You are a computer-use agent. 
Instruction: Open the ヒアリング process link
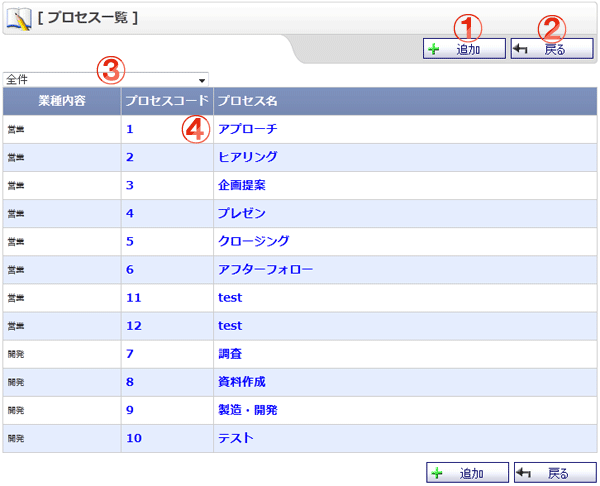point(248,157)
